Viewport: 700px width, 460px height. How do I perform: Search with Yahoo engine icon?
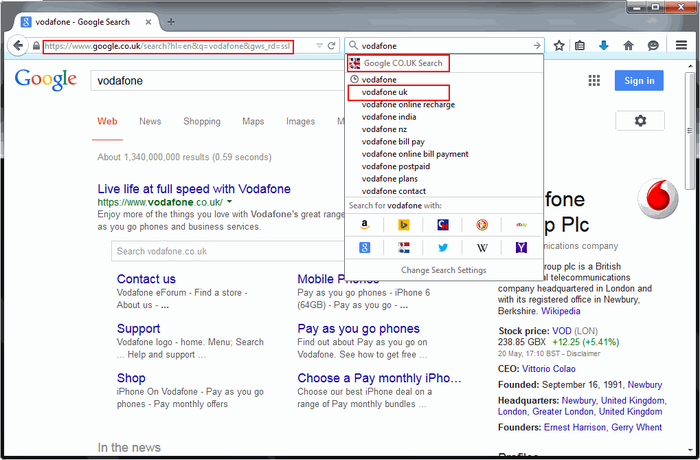click(x=521, y=247)
